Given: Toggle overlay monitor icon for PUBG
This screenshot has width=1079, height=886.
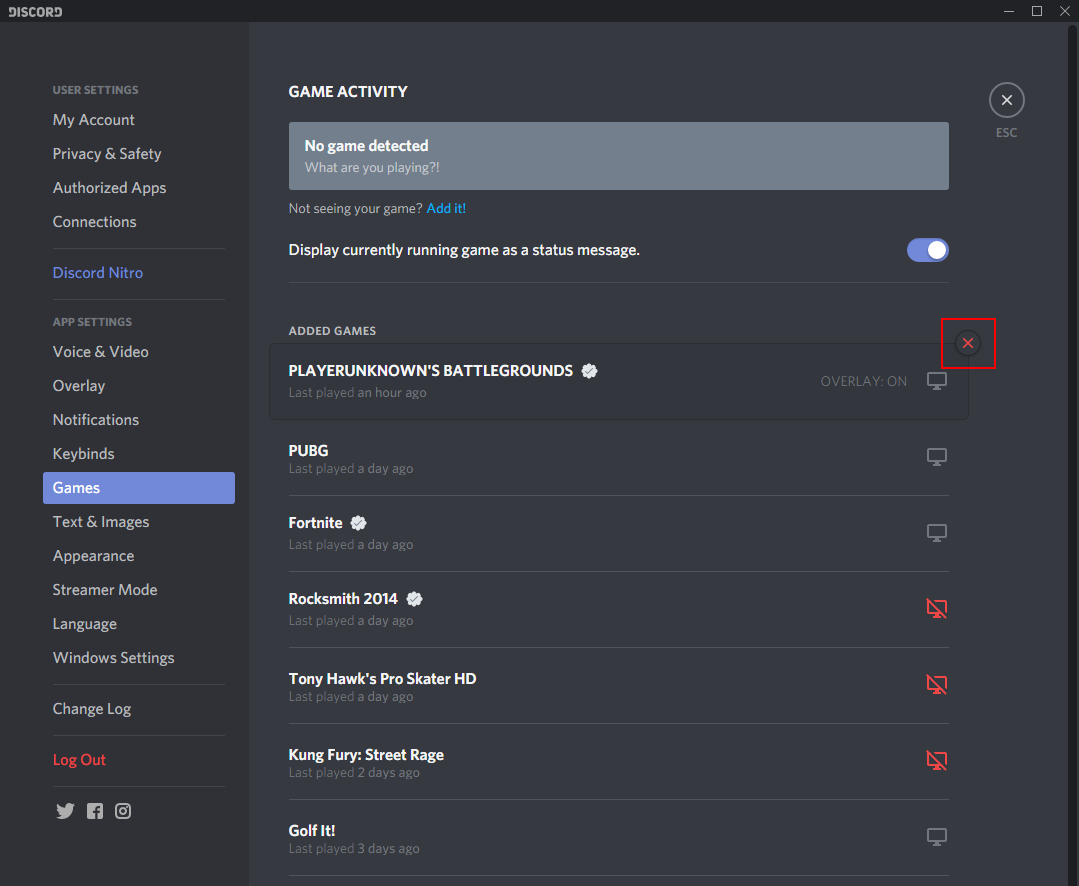Looking at the screenshot, I should (x=936, y=457).
